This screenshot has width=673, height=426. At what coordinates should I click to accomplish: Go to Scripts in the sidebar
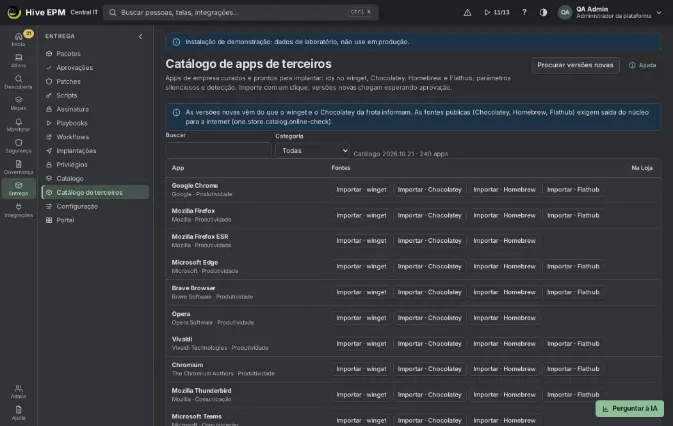point(95,95)
